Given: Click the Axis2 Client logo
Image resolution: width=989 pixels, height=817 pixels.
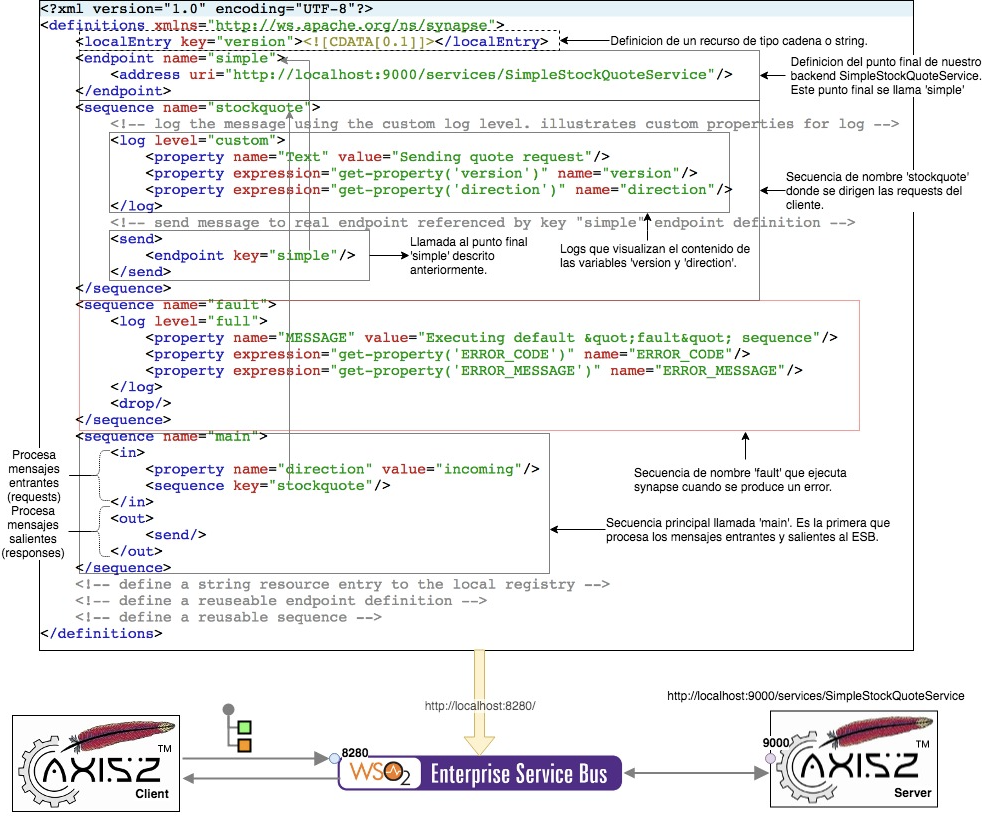Looking at the screenshot, I should [x=95, y=762].
